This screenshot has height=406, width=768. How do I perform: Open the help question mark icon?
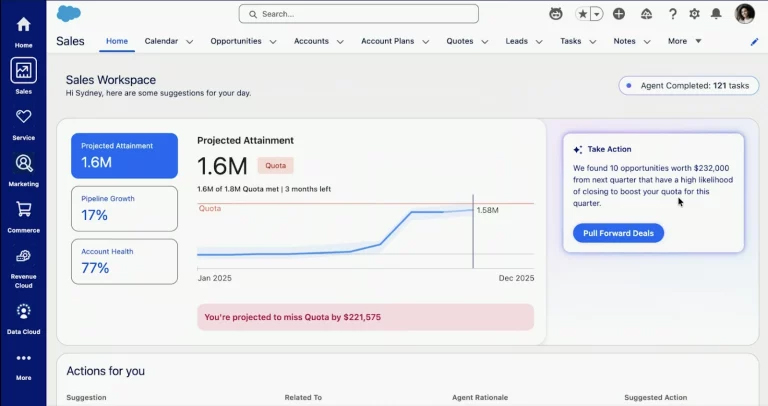672,14
